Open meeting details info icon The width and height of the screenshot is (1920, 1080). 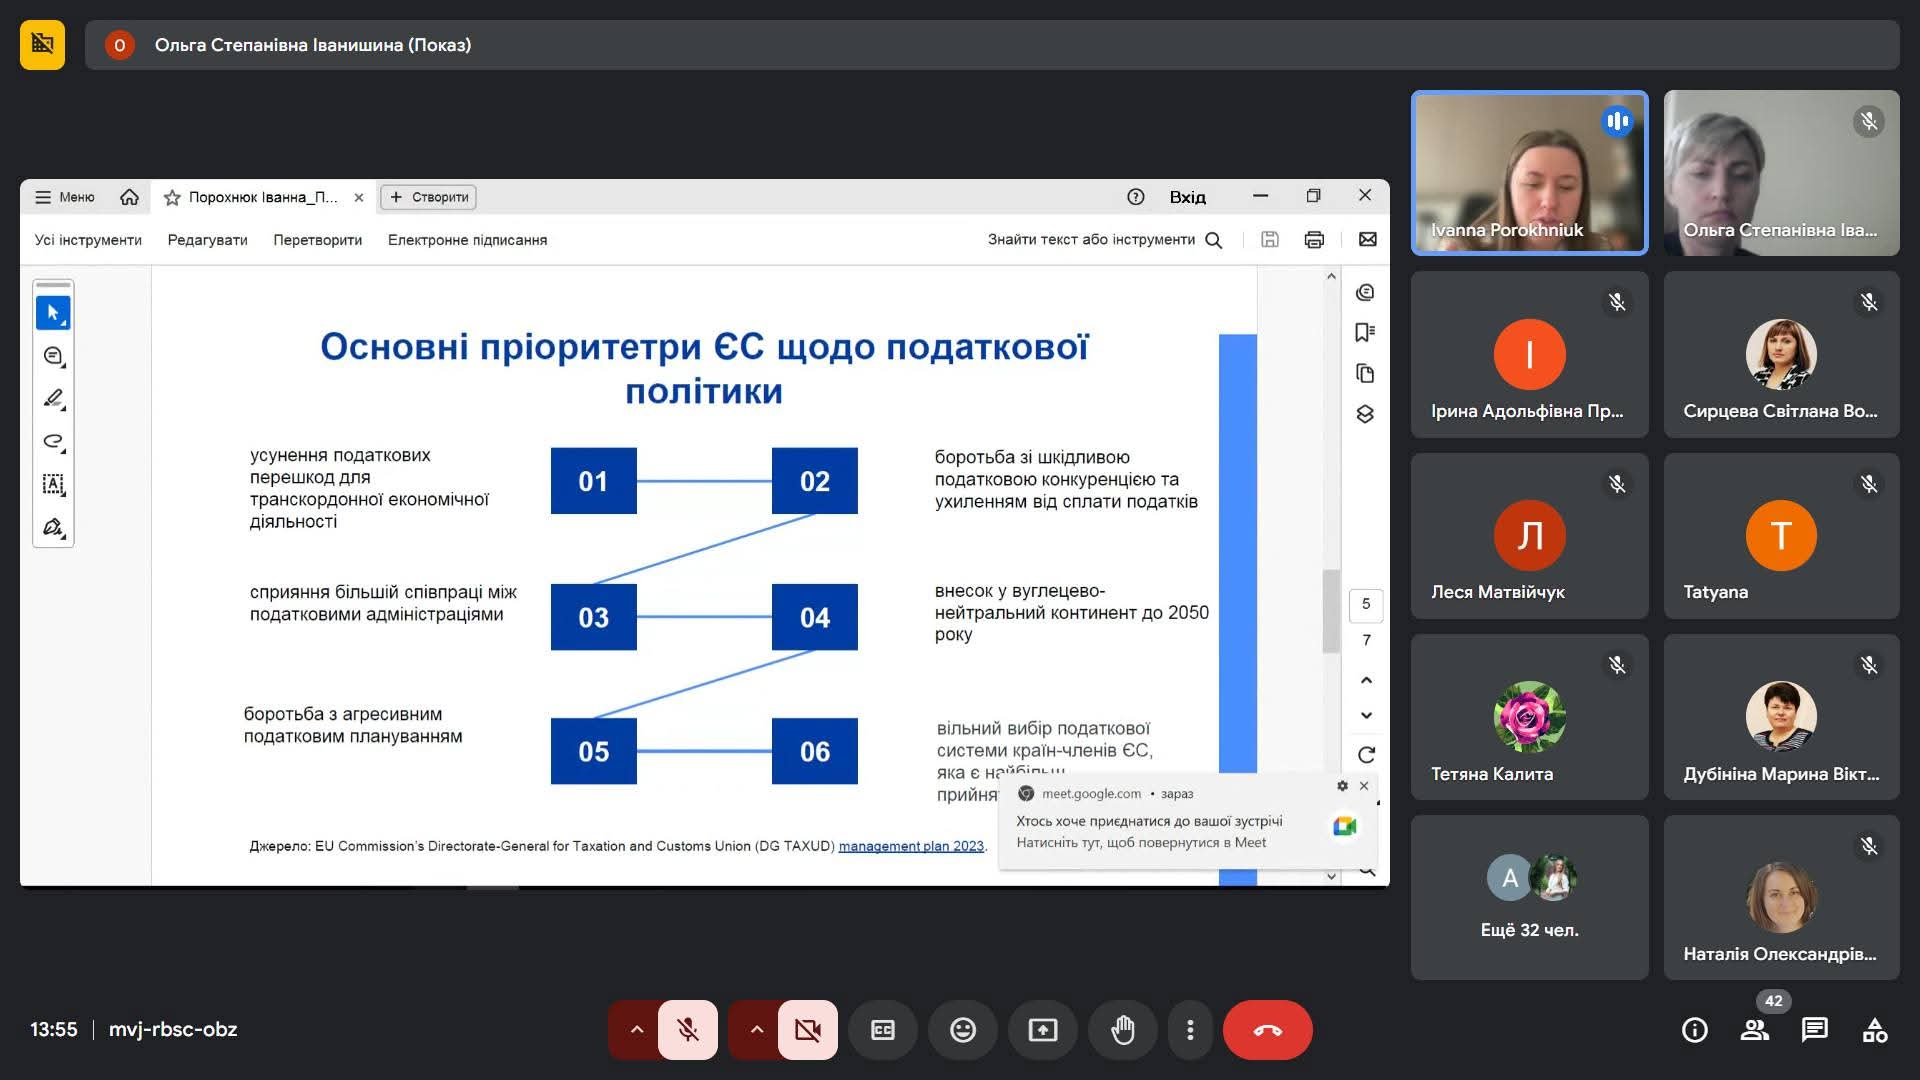pyautogui.click(x=1694, y=1030)
